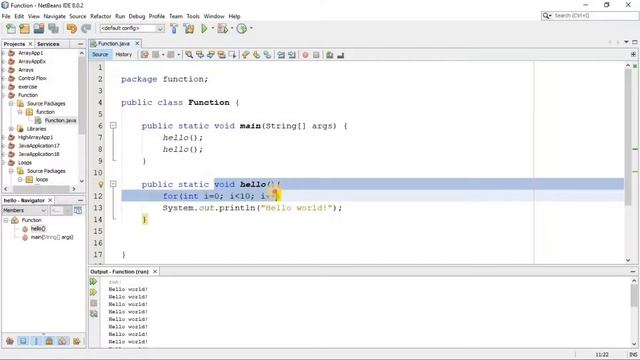Switch to the History view button

[x=123, y=54]
